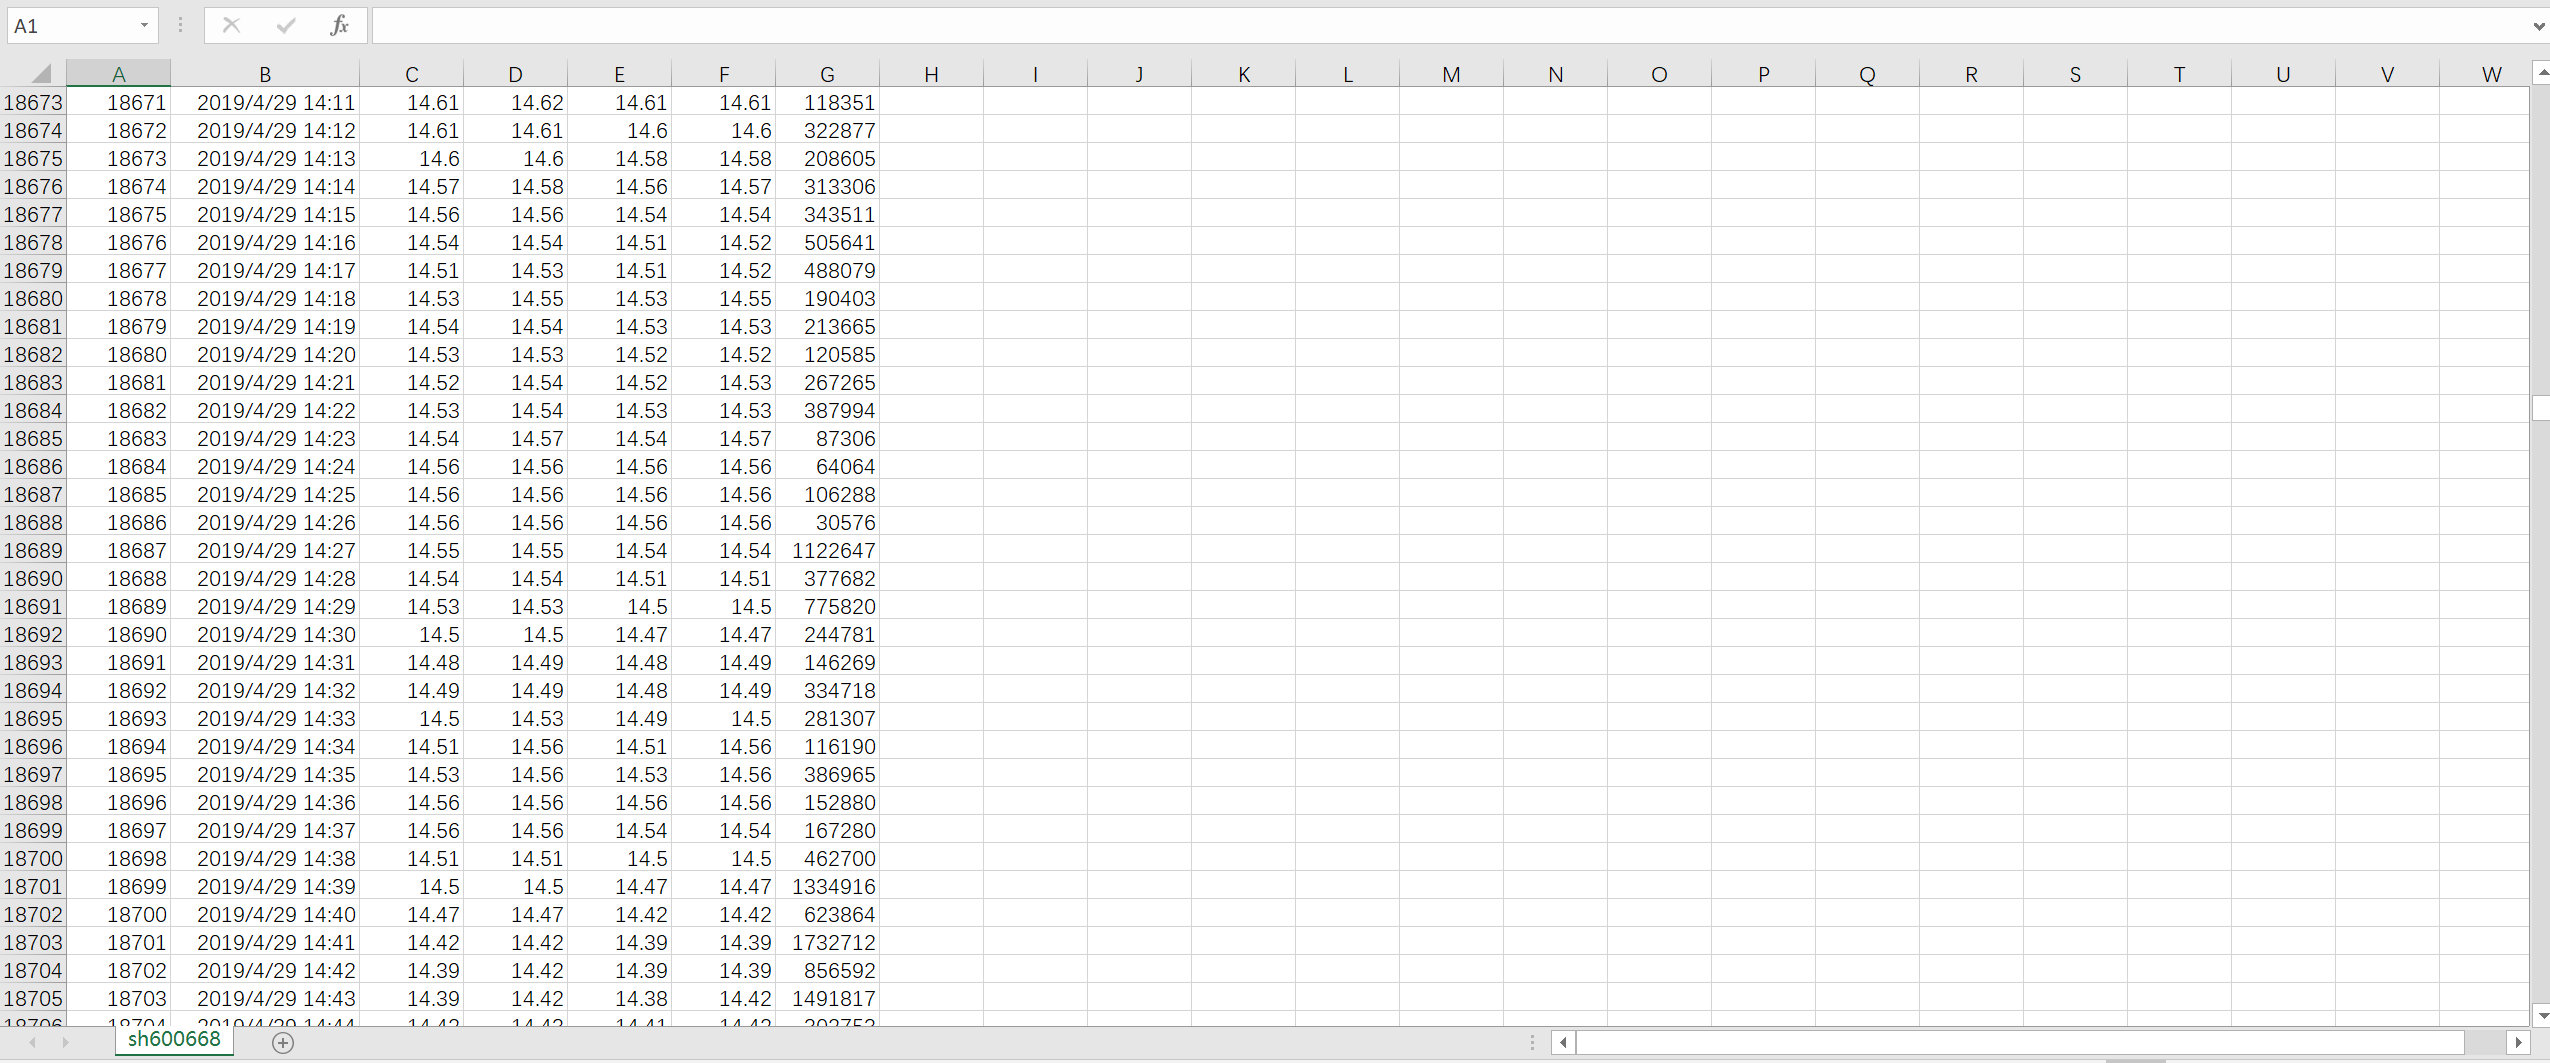This screenshot has height=1063, width=2550.
Task: Click cell with value 505641
Action: coord(827,242)
